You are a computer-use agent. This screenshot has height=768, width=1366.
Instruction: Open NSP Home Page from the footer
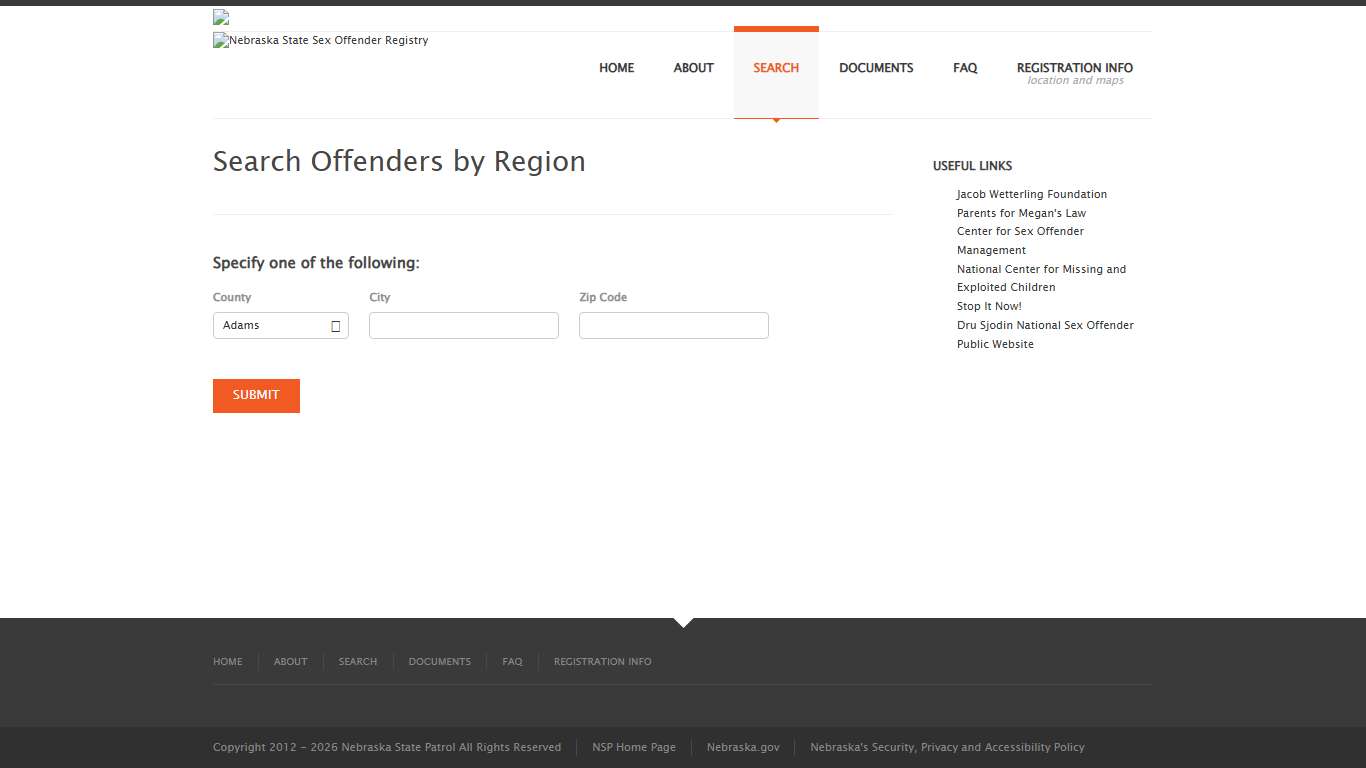pyautogui.click(x=634, y=747)
